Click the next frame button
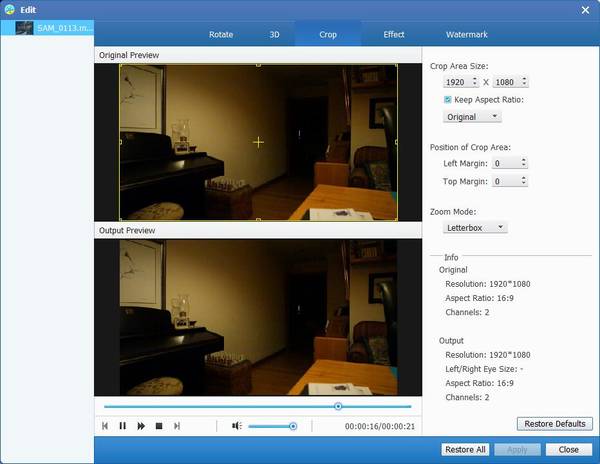600x464 pixels. click(177, 426)
